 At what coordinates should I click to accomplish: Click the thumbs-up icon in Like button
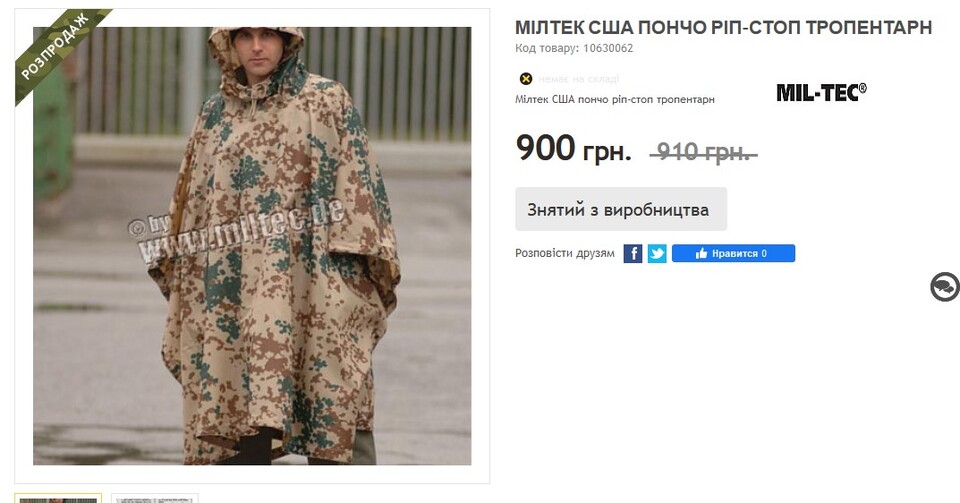tap(702, 253)
